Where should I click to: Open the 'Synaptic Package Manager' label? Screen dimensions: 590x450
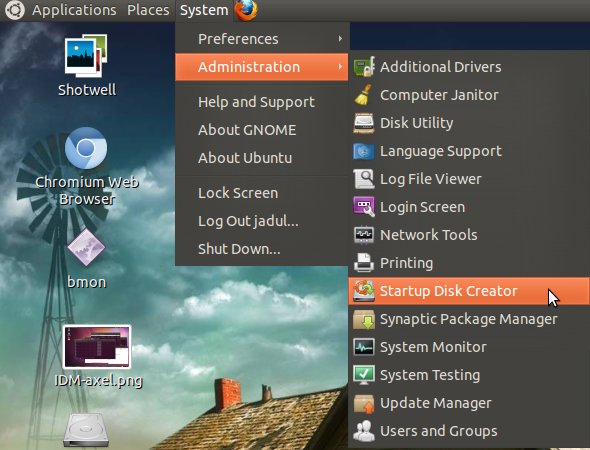click(x=468, y=319)
